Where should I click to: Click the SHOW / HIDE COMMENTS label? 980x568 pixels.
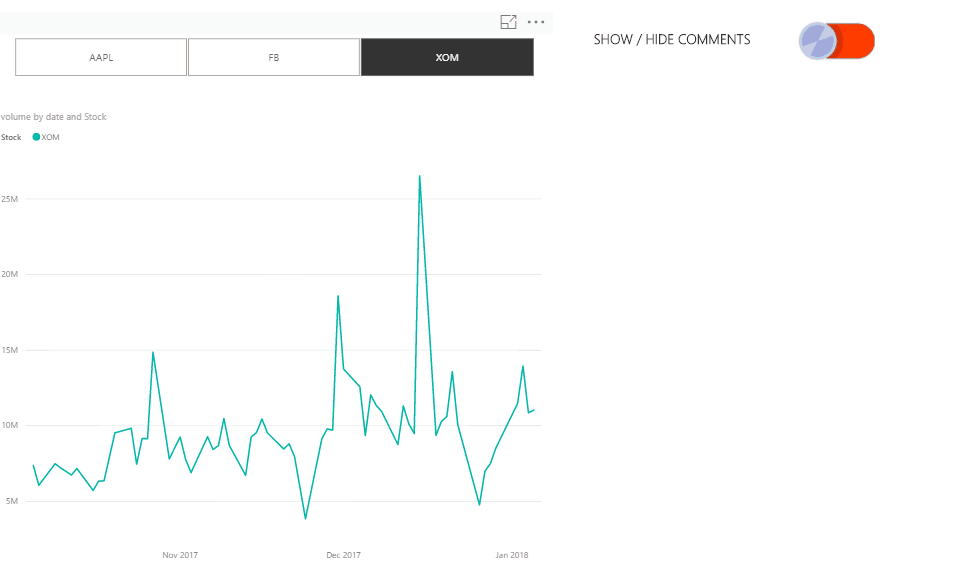tap(672, 39)
